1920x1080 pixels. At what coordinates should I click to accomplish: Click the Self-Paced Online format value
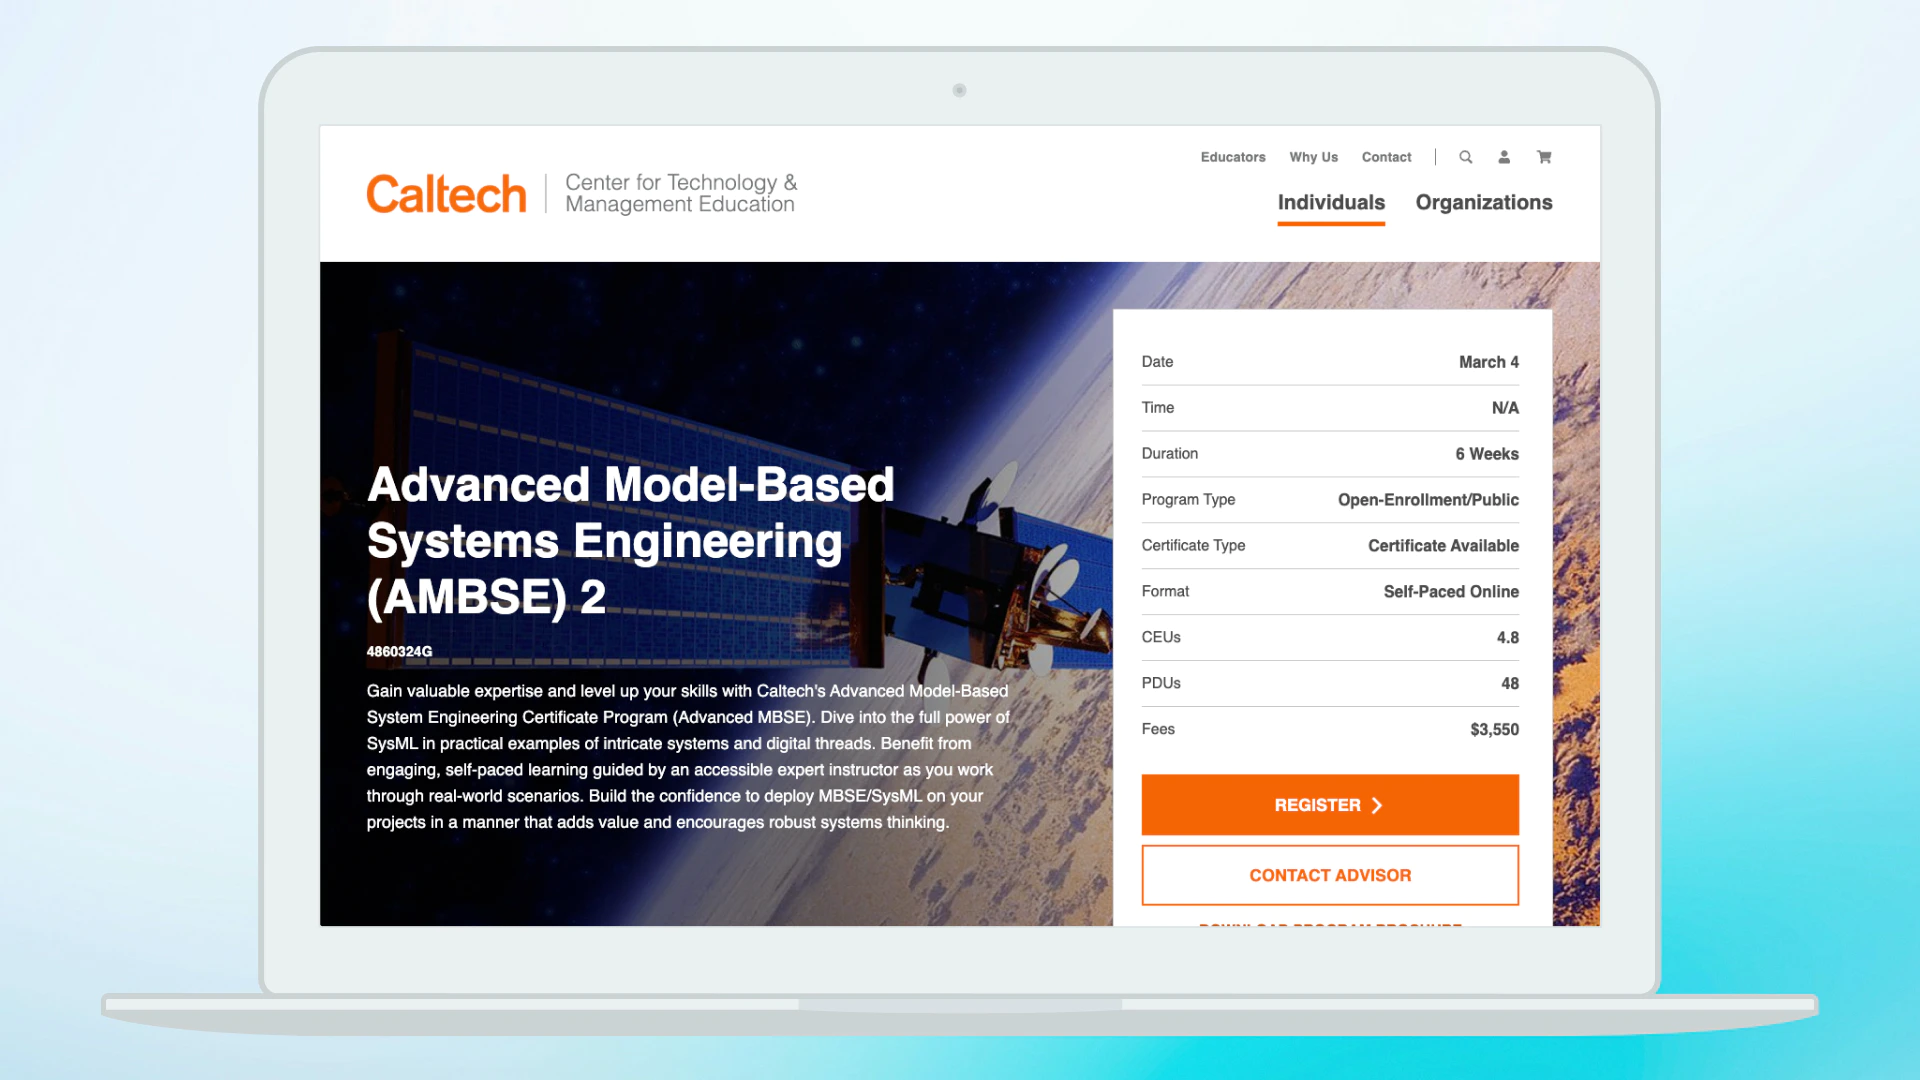coord(1451,592)
